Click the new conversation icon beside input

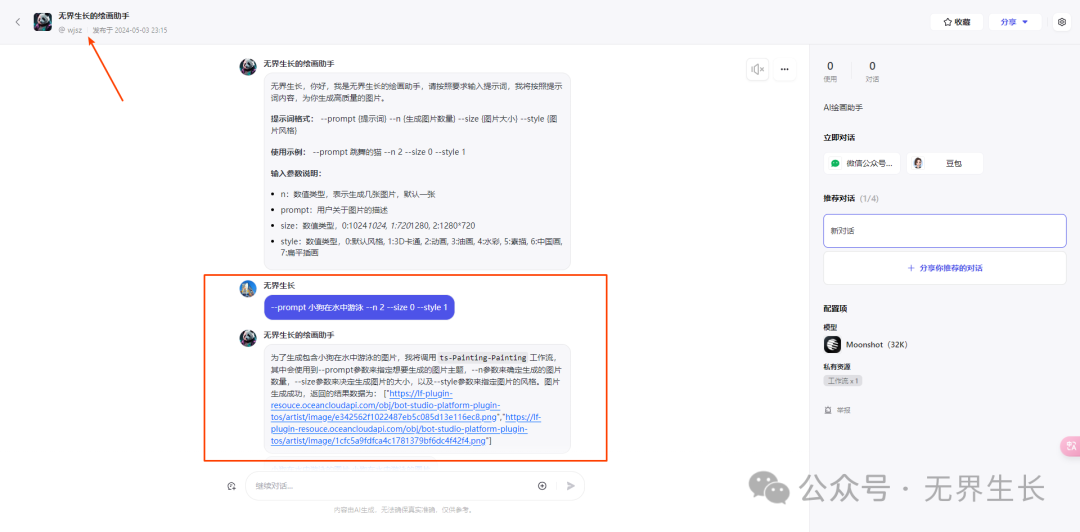pos(231,486)
